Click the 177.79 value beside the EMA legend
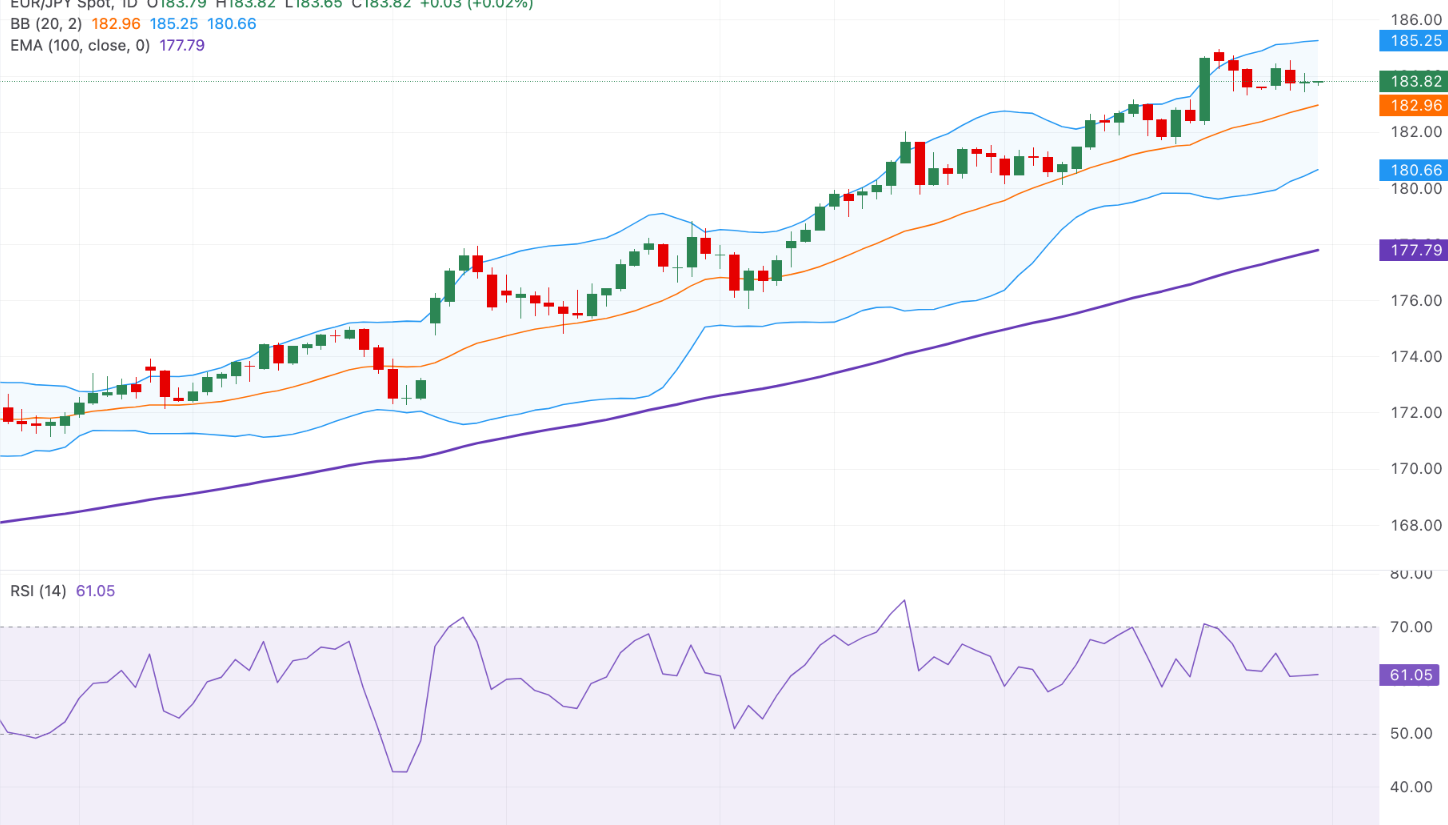Viewport: 1448px width, 825px height. [x=182, y=45]
